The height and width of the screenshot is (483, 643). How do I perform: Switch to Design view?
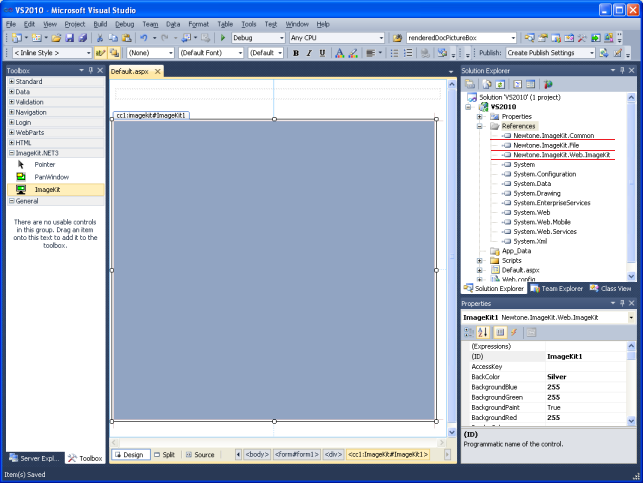click(131, 454)
